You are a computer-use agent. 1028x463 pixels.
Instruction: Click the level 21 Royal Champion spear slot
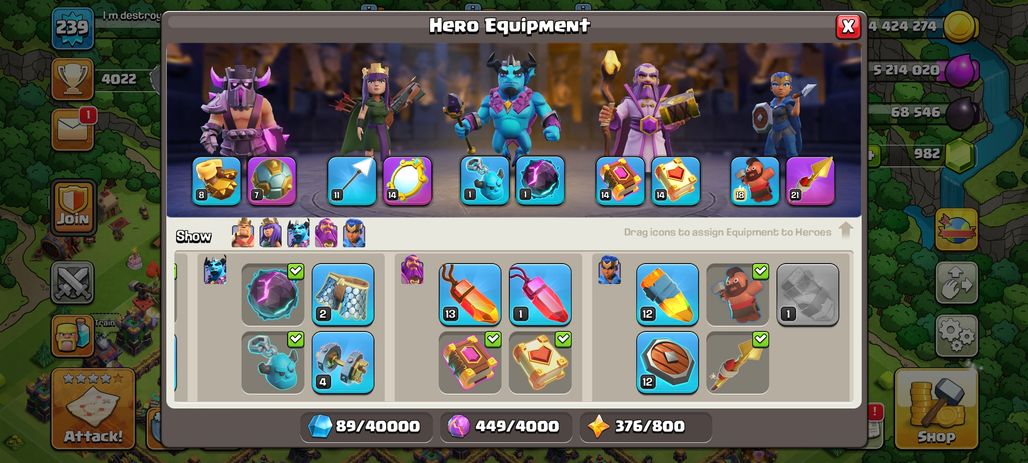810,181
